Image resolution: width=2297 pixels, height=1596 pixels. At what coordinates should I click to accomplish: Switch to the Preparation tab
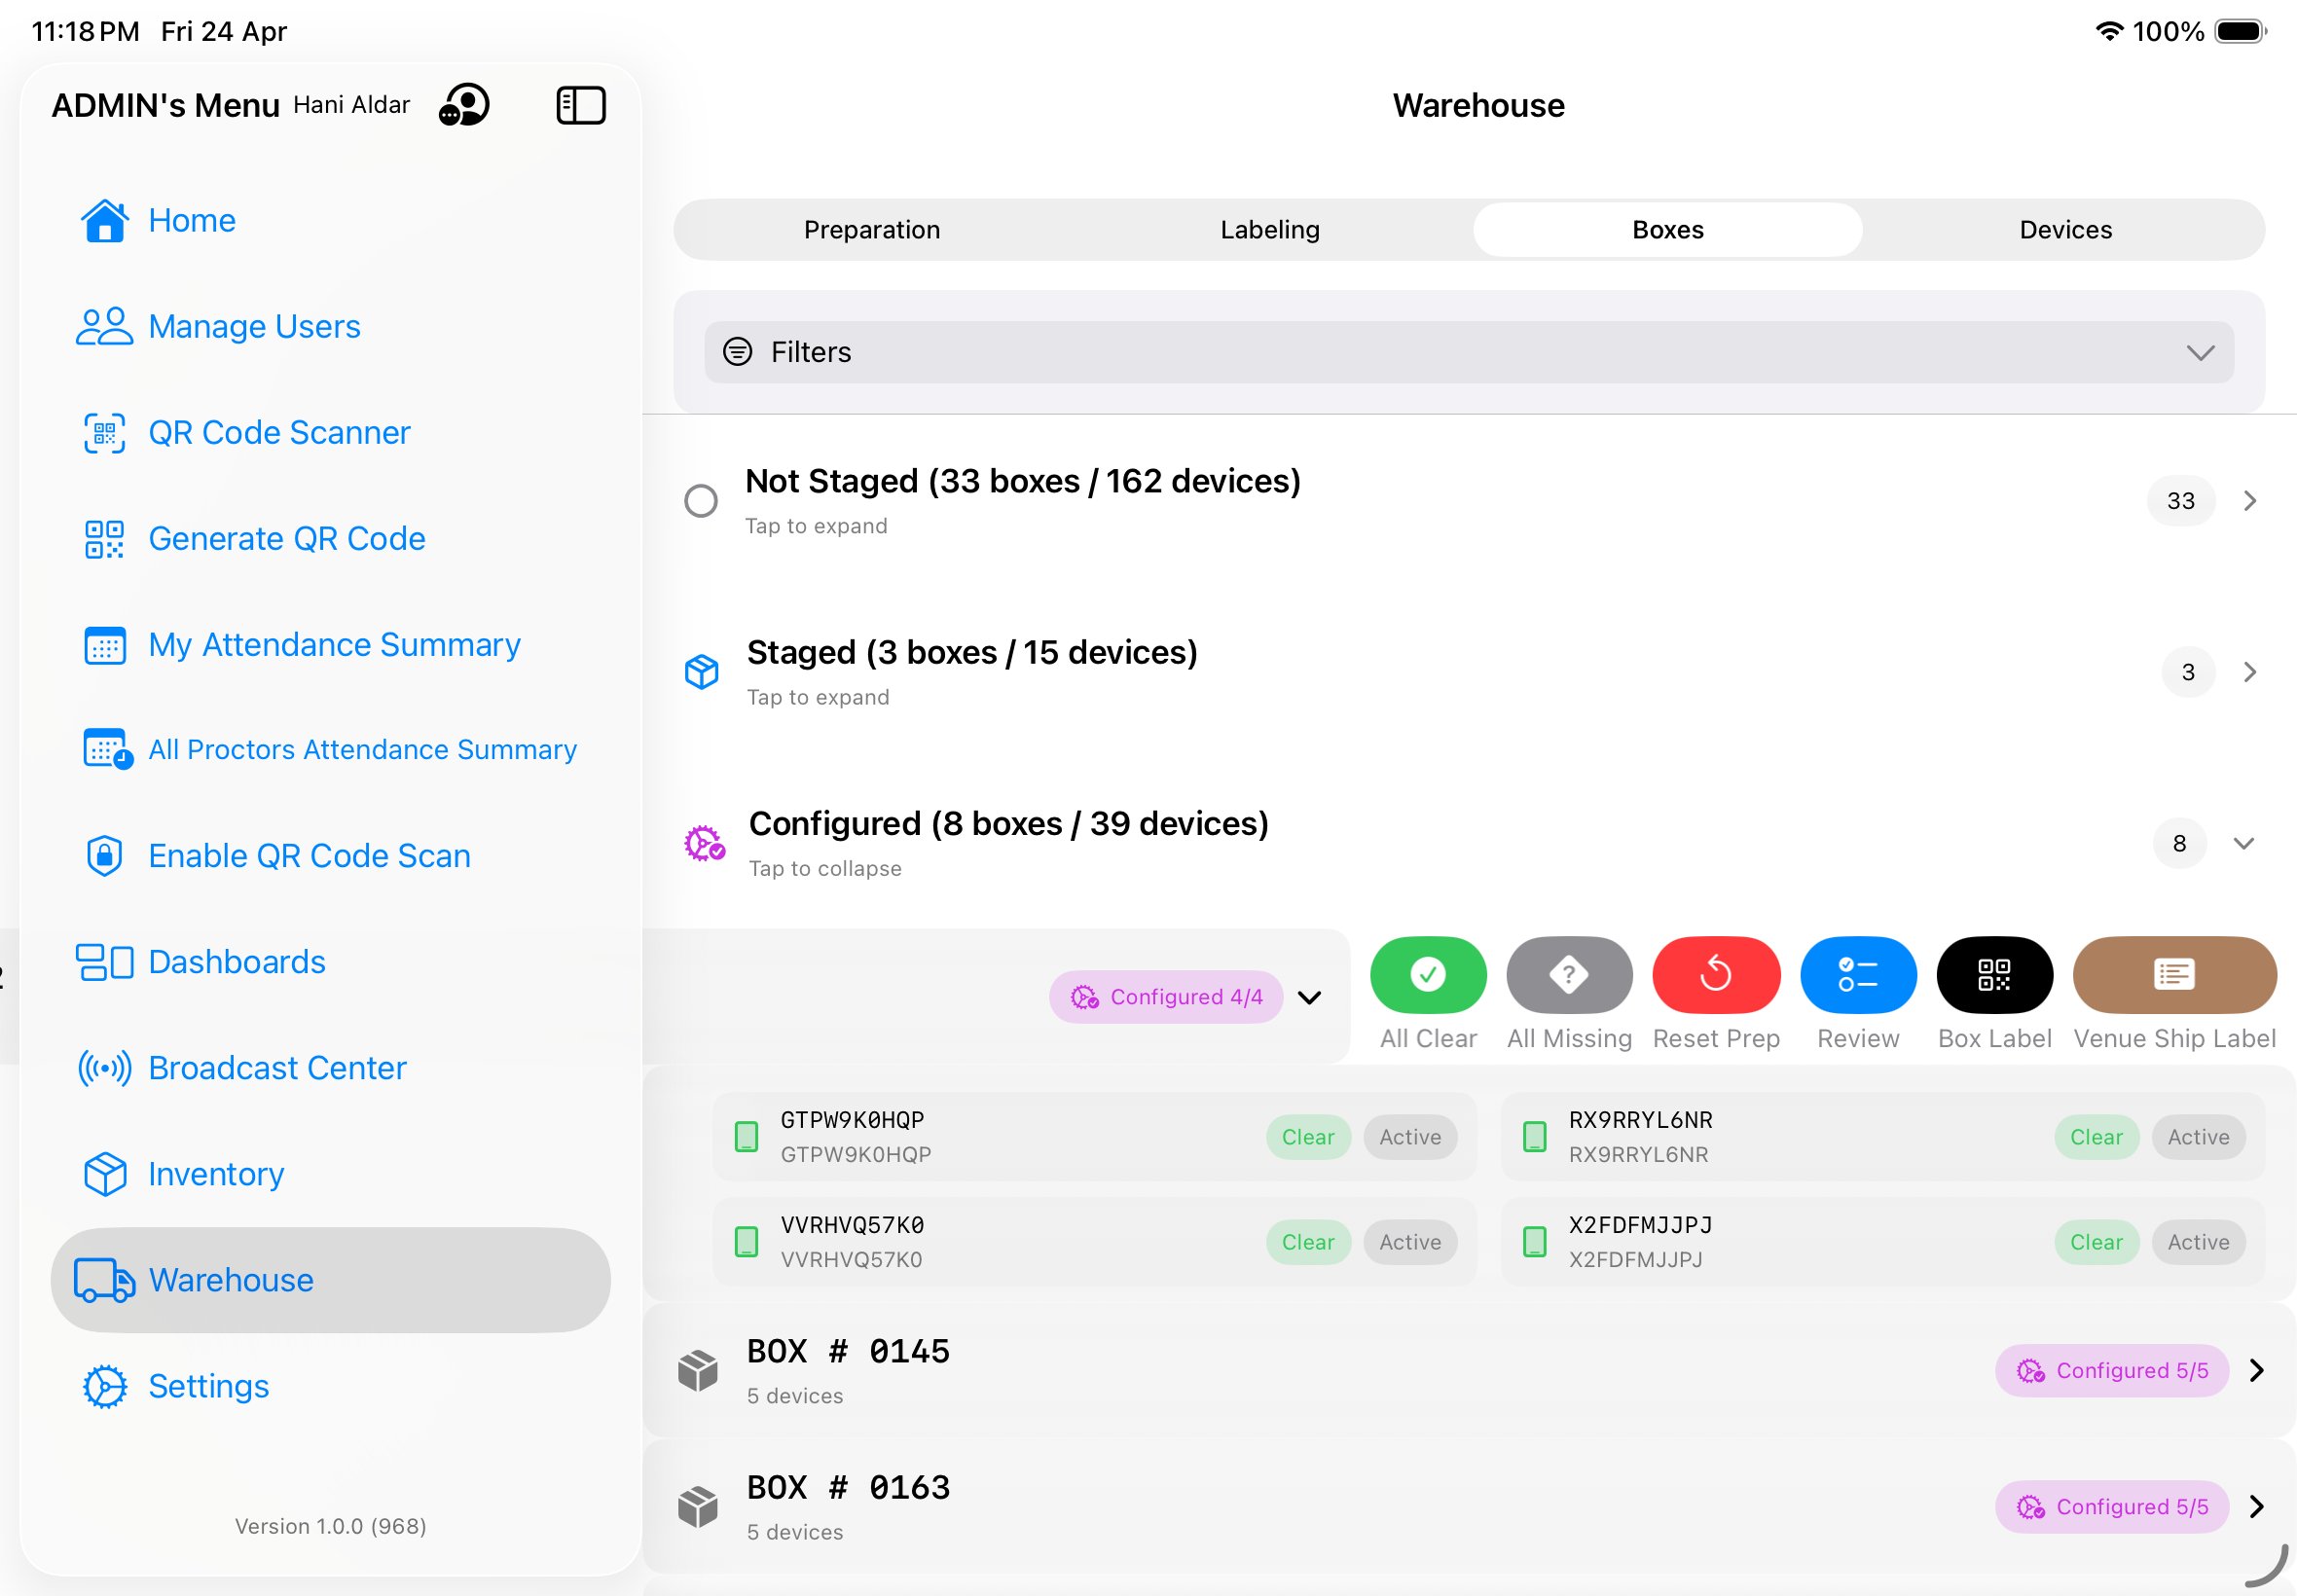coord(872,230)
